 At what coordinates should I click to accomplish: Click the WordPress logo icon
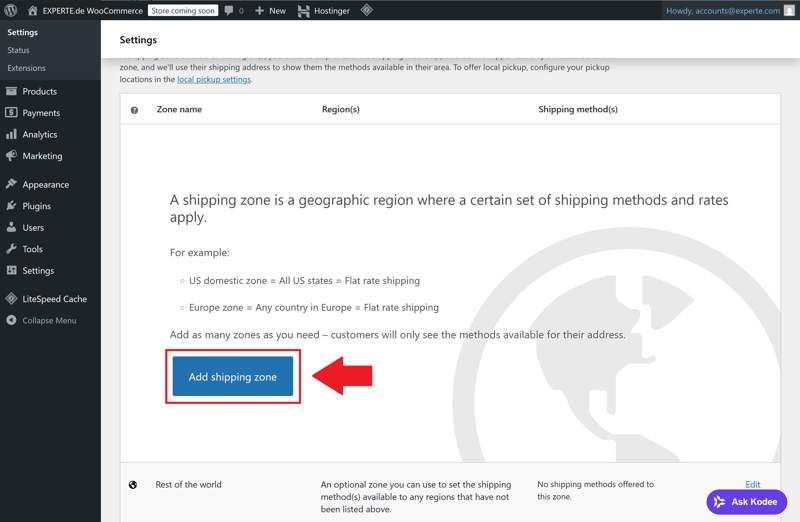(x=11, y=10)
